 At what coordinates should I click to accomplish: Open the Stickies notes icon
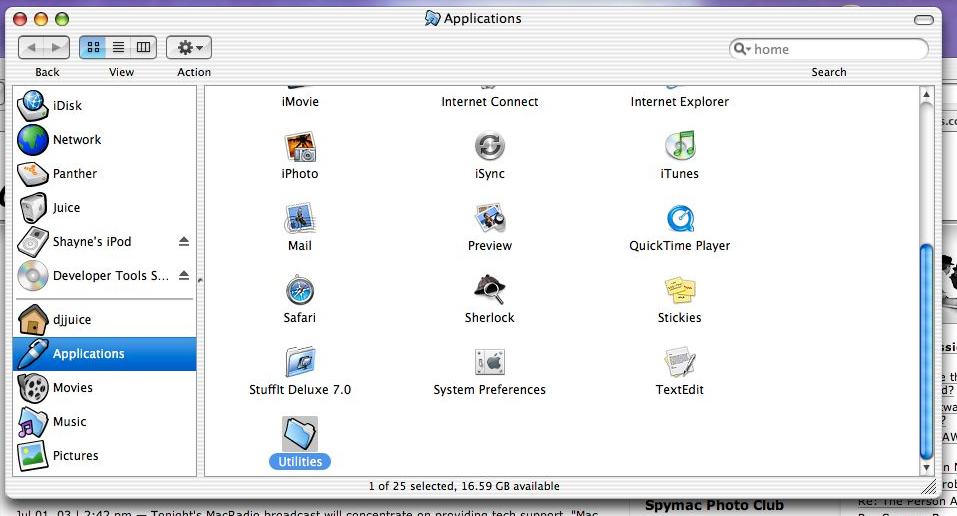click(680, 290)
